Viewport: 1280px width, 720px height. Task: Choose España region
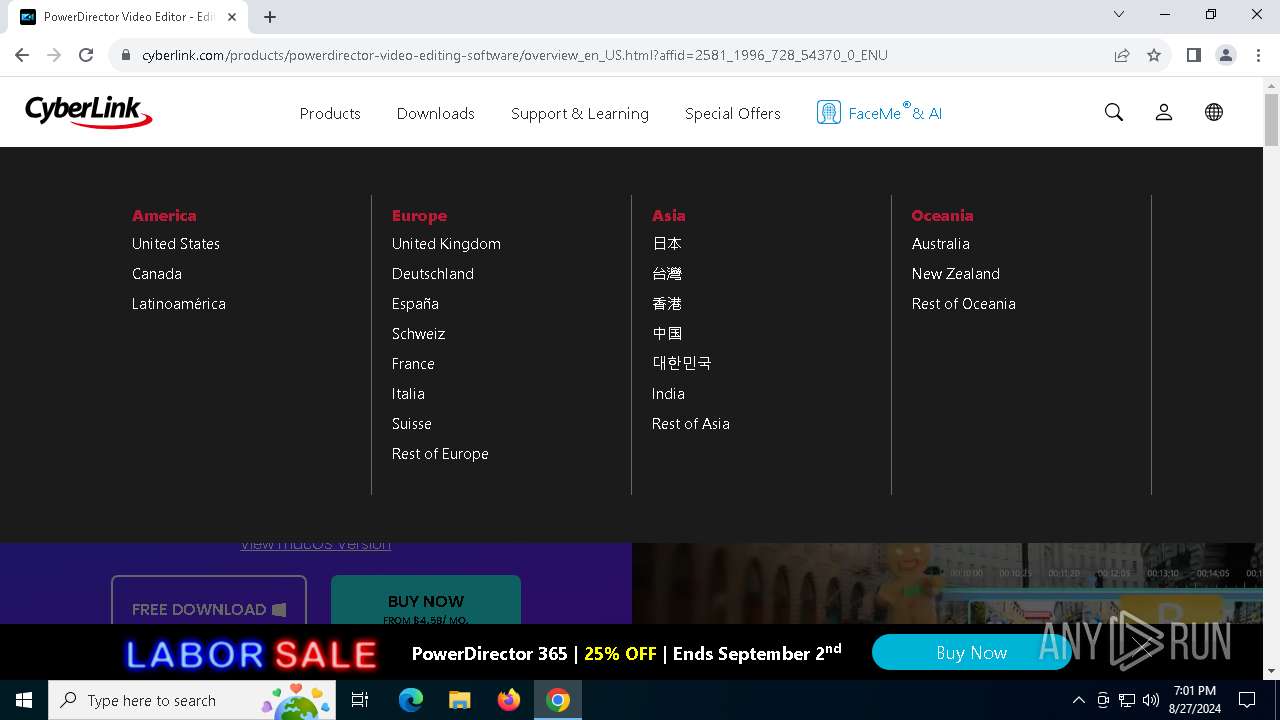click(x=415, y=303)
